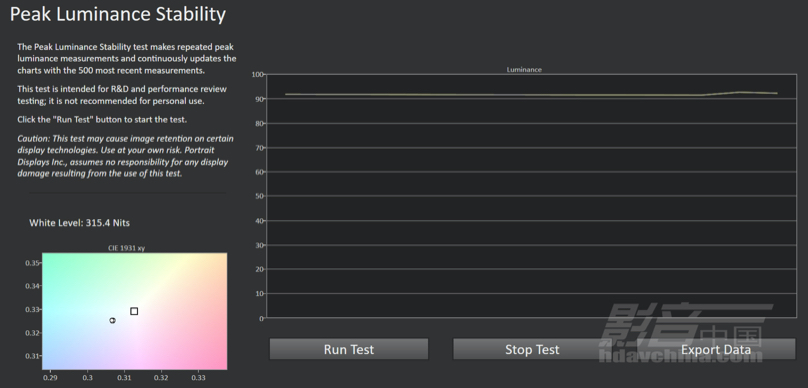The height and width of the screenshot is (388, 808).
Task: Click the 0.35 label on CIE y-axis
Action: [x=32, y=263]
